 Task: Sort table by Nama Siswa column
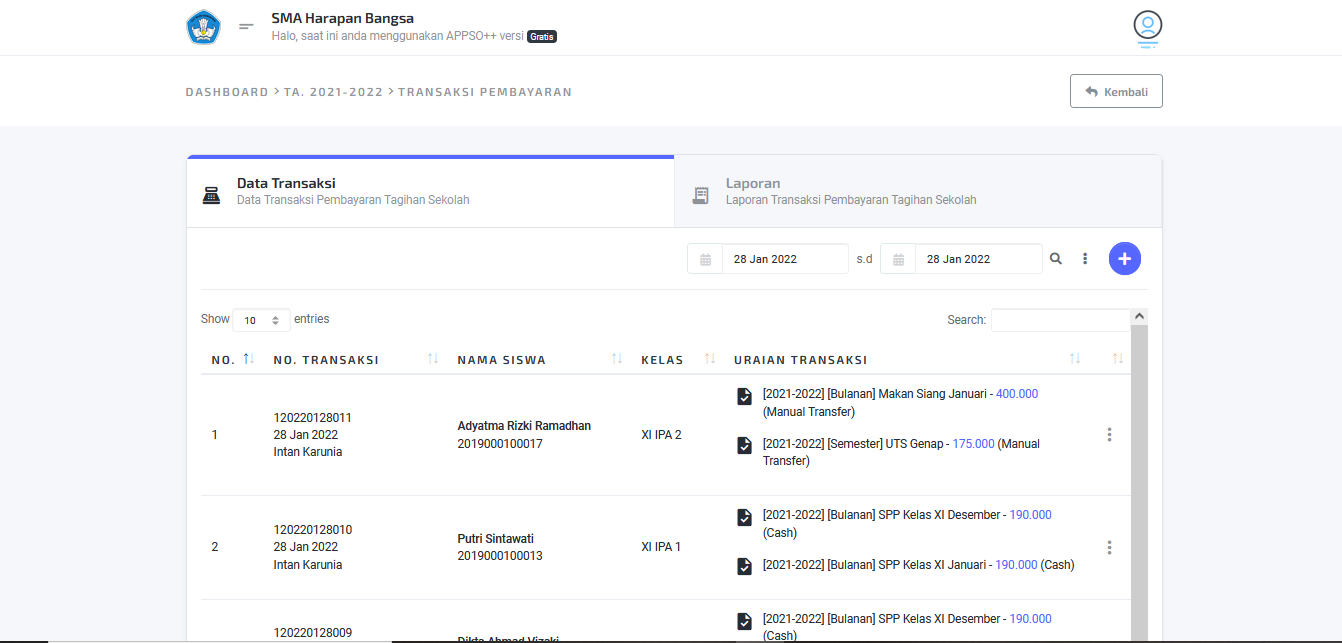(x=617, y=359)
